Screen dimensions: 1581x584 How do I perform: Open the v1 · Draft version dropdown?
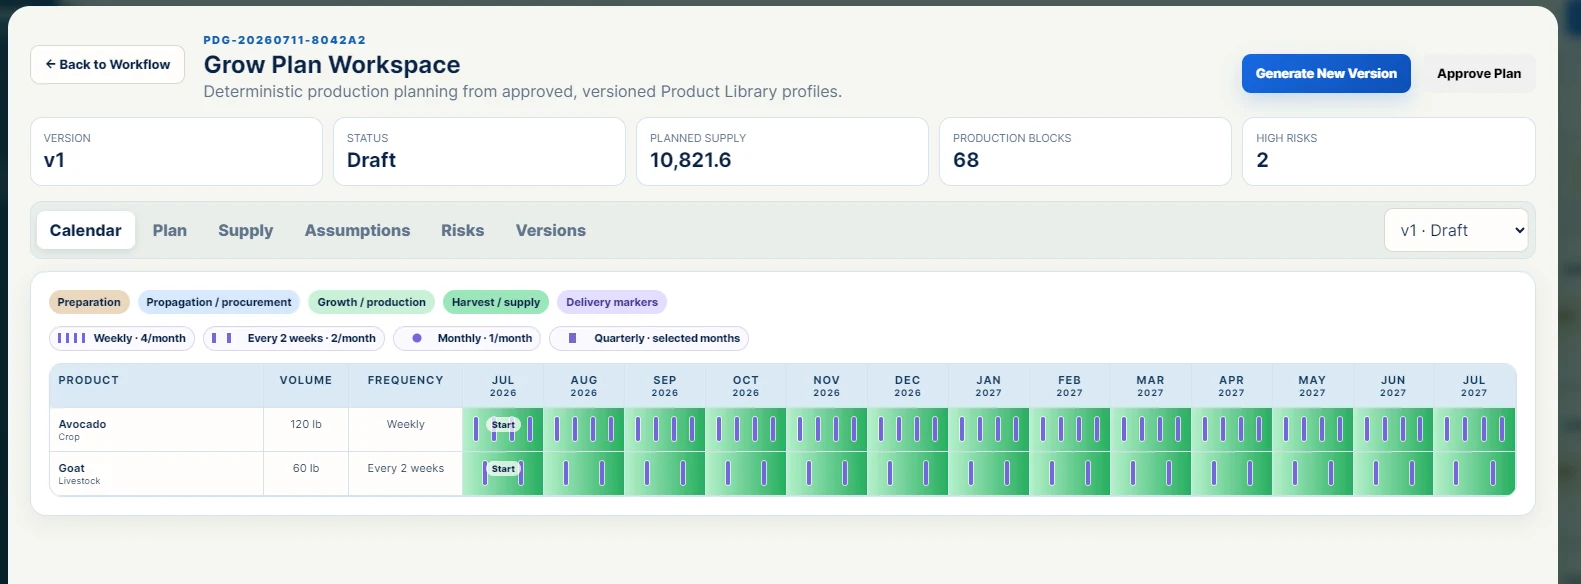click(1456, 230)
